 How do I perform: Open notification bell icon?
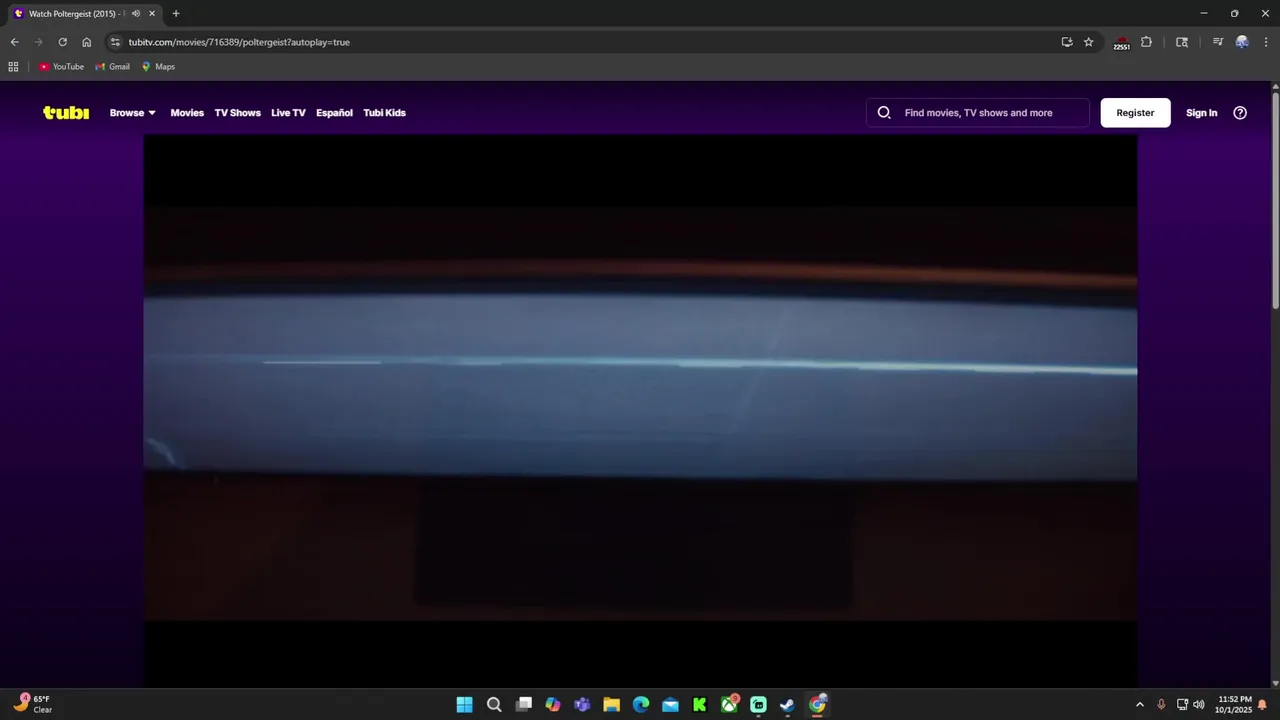coord(1263,705)
